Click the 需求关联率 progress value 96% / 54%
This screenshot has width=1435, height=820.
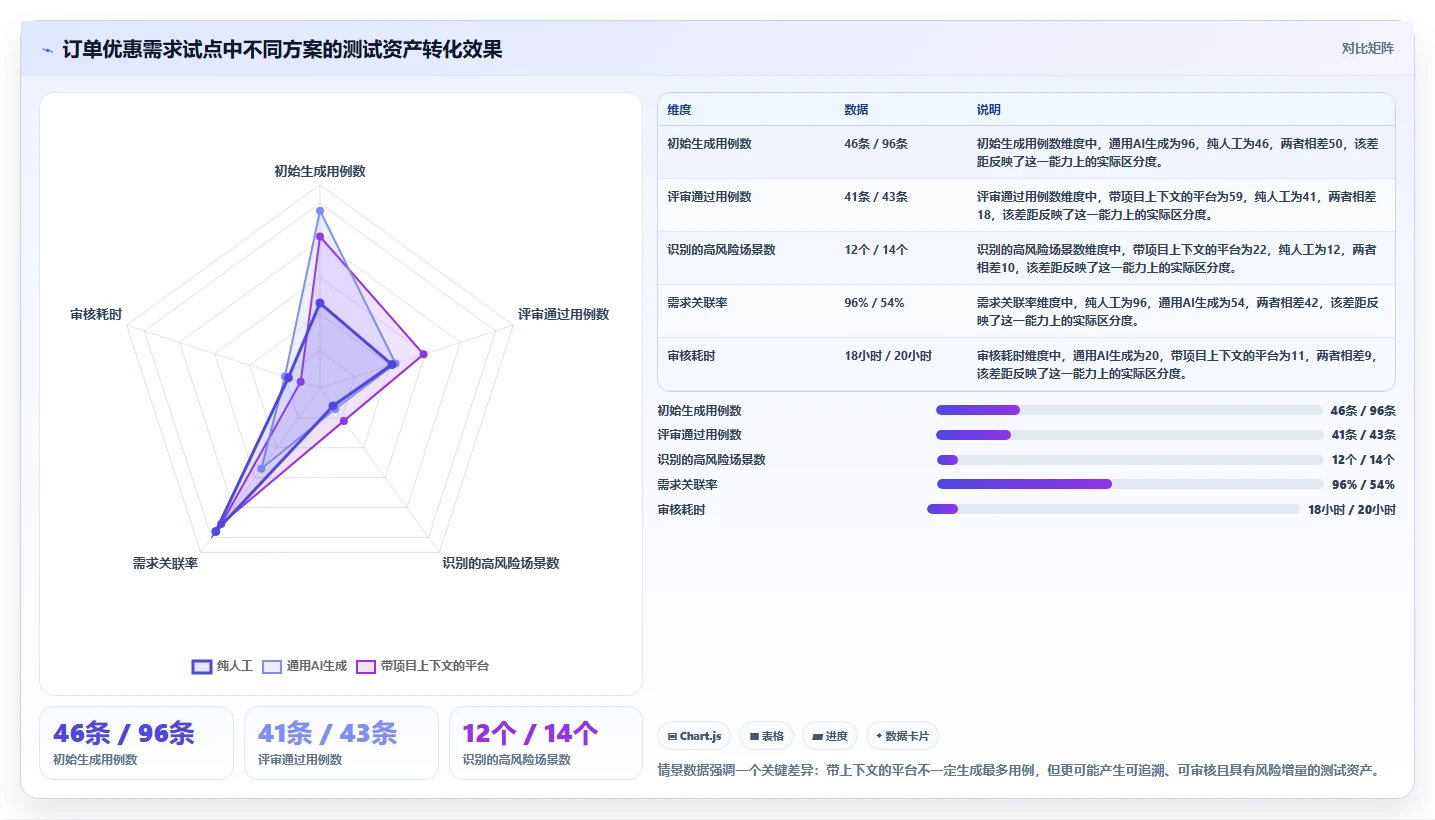tap(1363, 485)
